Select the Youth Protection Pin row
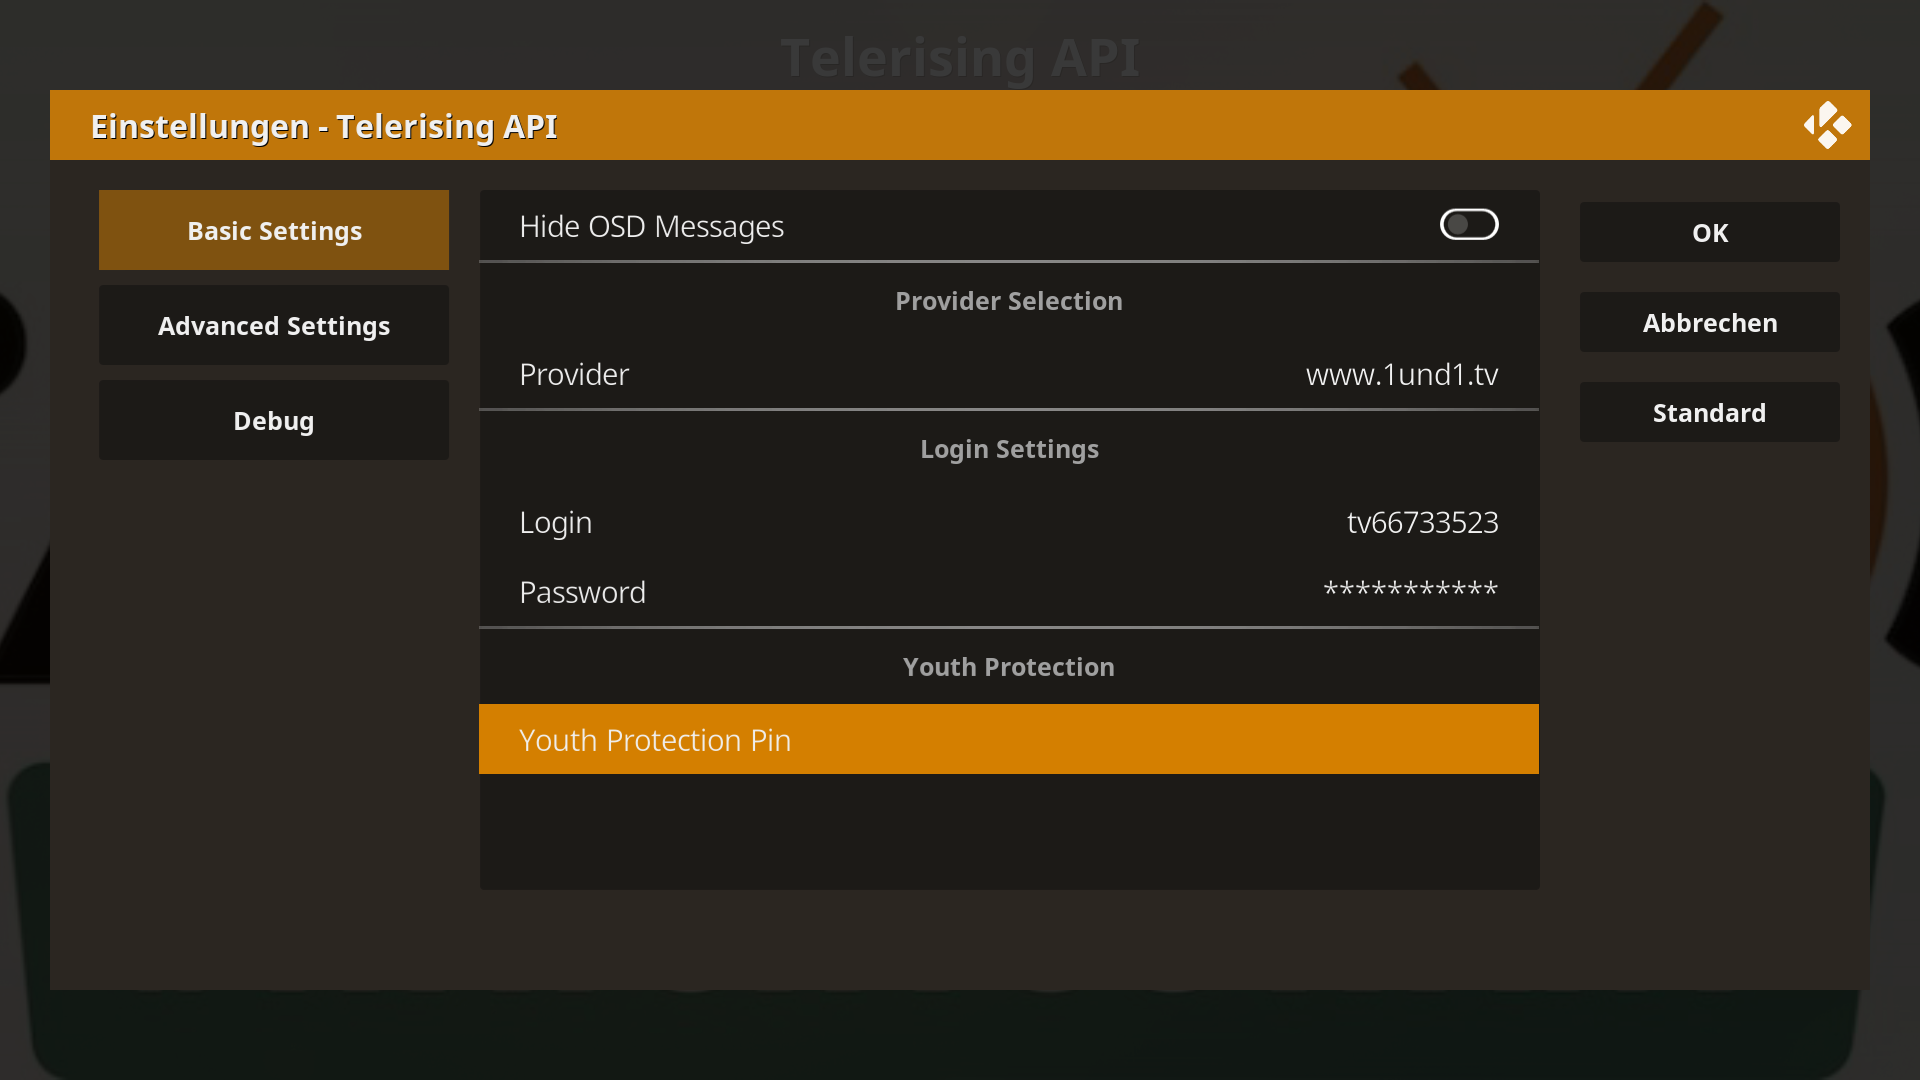Image resolution: width=1920 pixels, height=1080 pixels. pyautogui.click(x=1009, y=739)
